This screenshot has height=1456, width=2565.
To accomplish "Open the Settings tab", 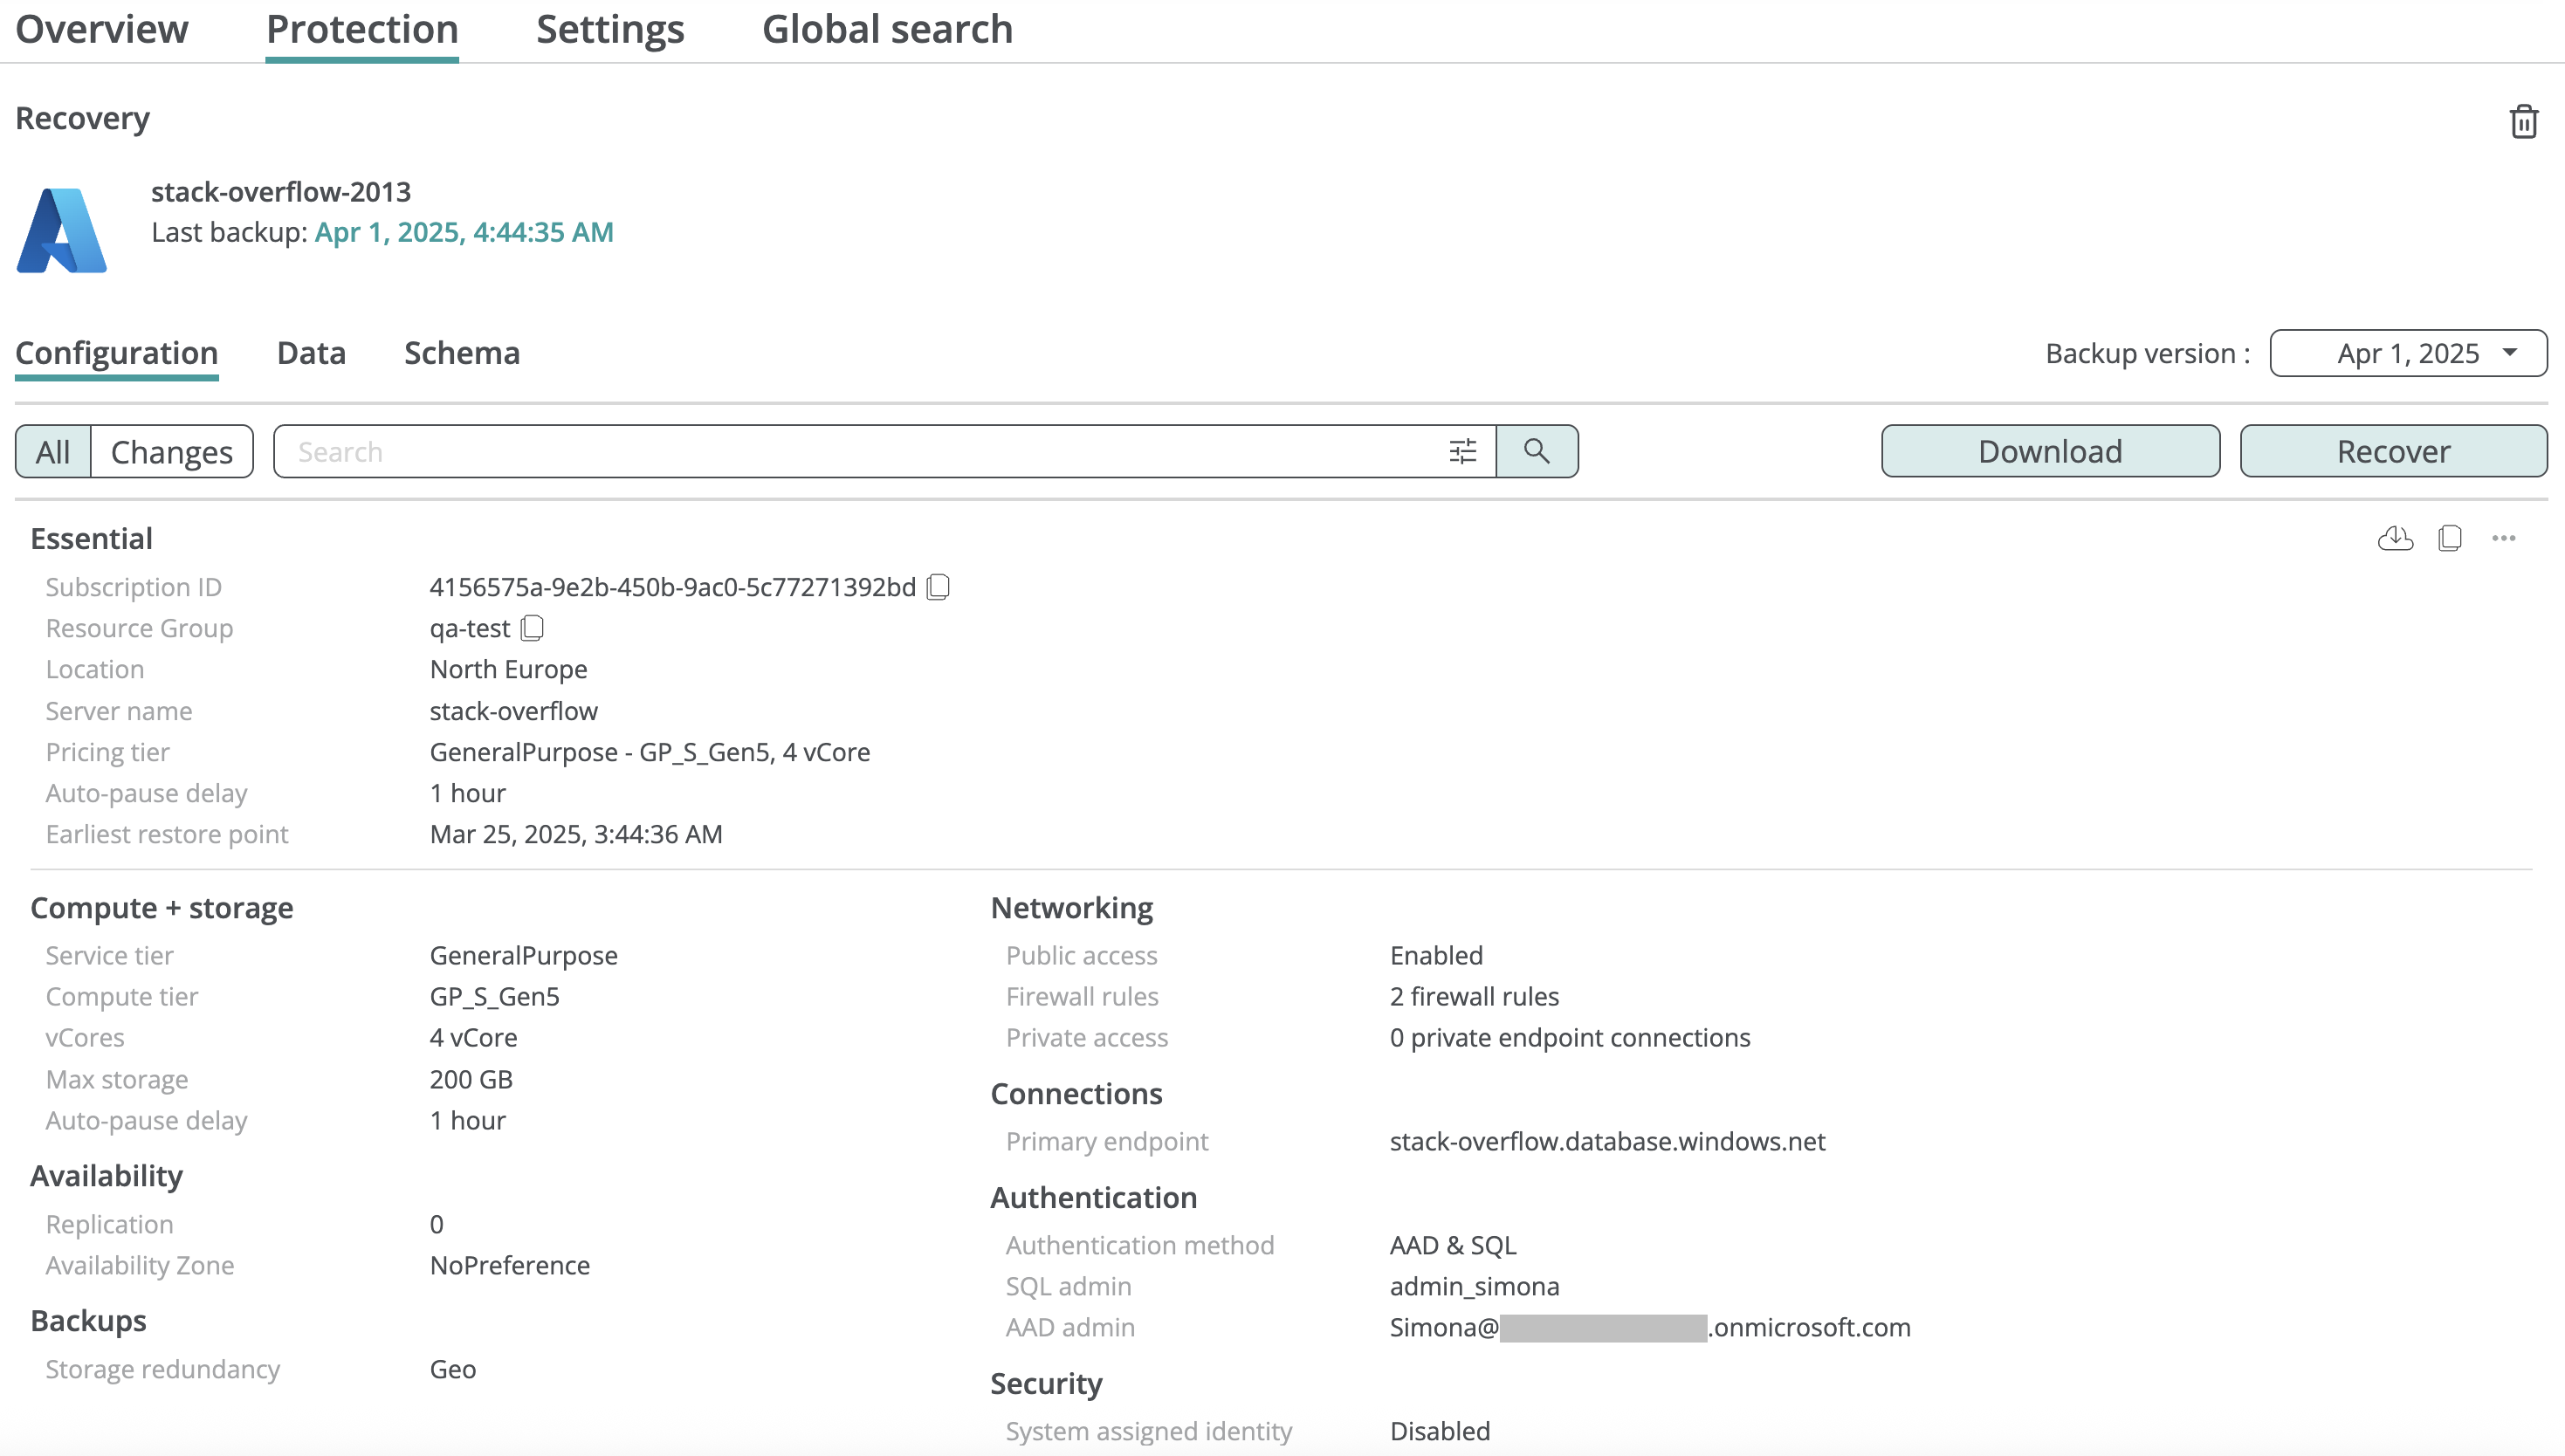I will point(610,29).
